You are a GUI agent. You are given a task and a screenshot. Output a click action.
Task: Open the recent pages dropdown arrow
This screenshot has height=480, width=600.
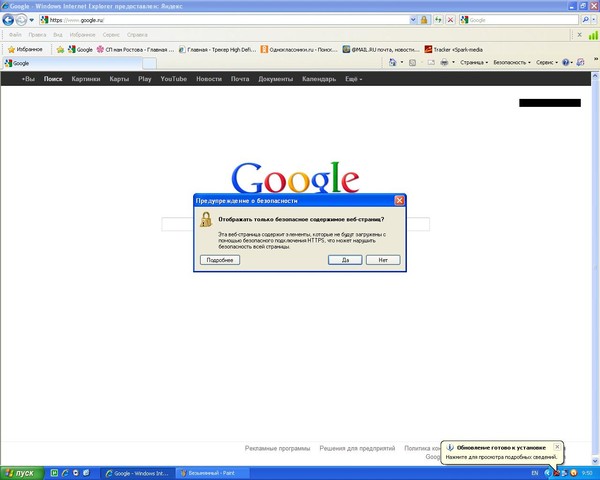32,20
